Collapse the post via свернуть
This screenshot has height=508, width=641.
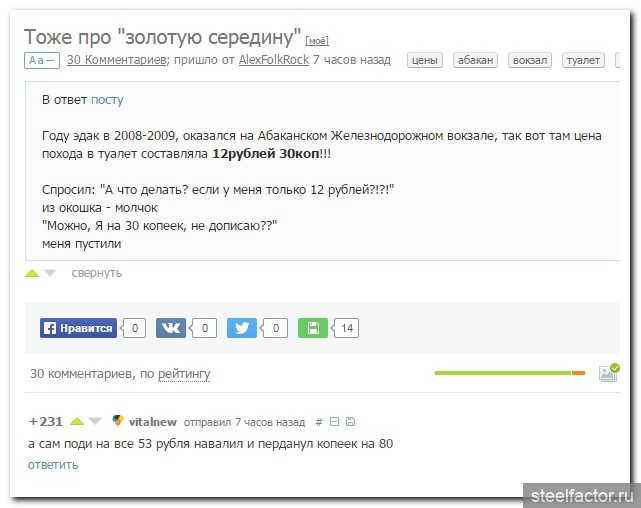click(97, 272)
